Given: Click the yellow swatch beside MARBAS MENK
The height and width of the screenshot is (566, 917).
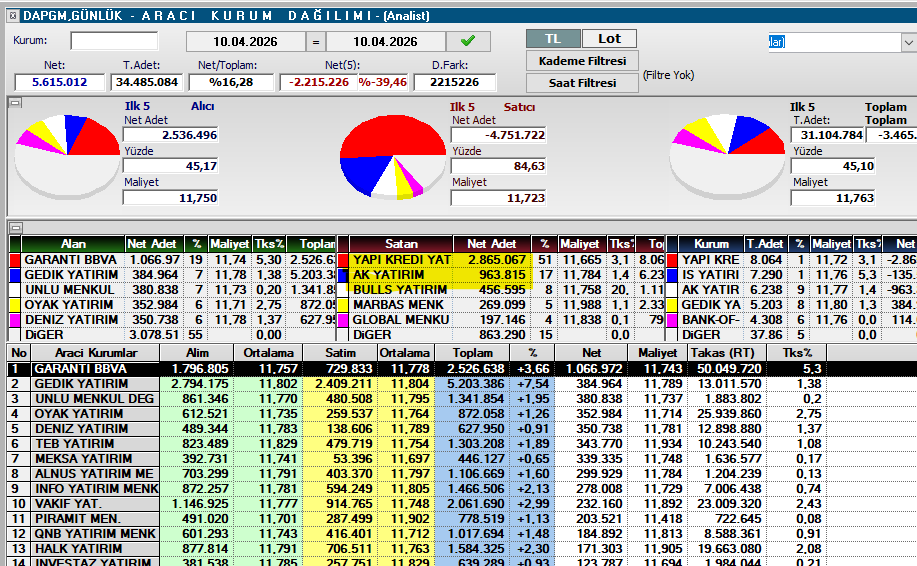Looking at the screenshot, I should tap(343, 305).
